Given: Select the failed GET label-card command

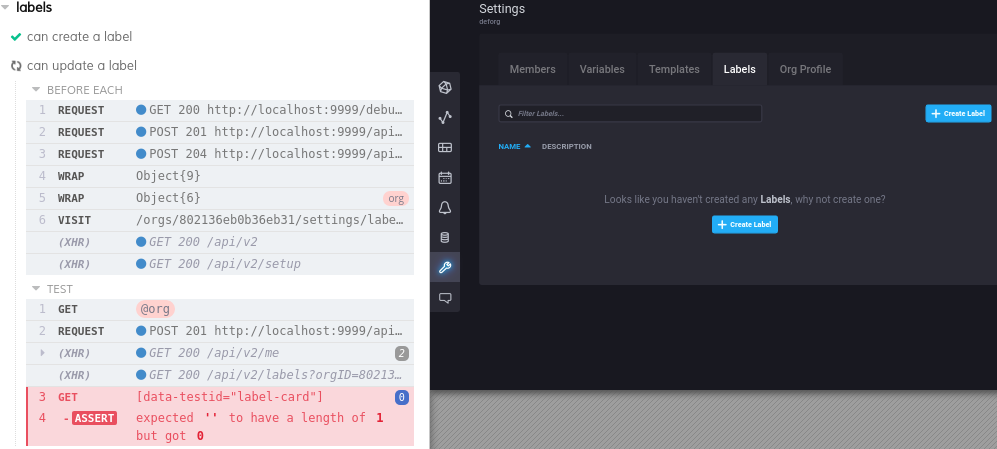Looking at the screenshot, I should 220,397.
